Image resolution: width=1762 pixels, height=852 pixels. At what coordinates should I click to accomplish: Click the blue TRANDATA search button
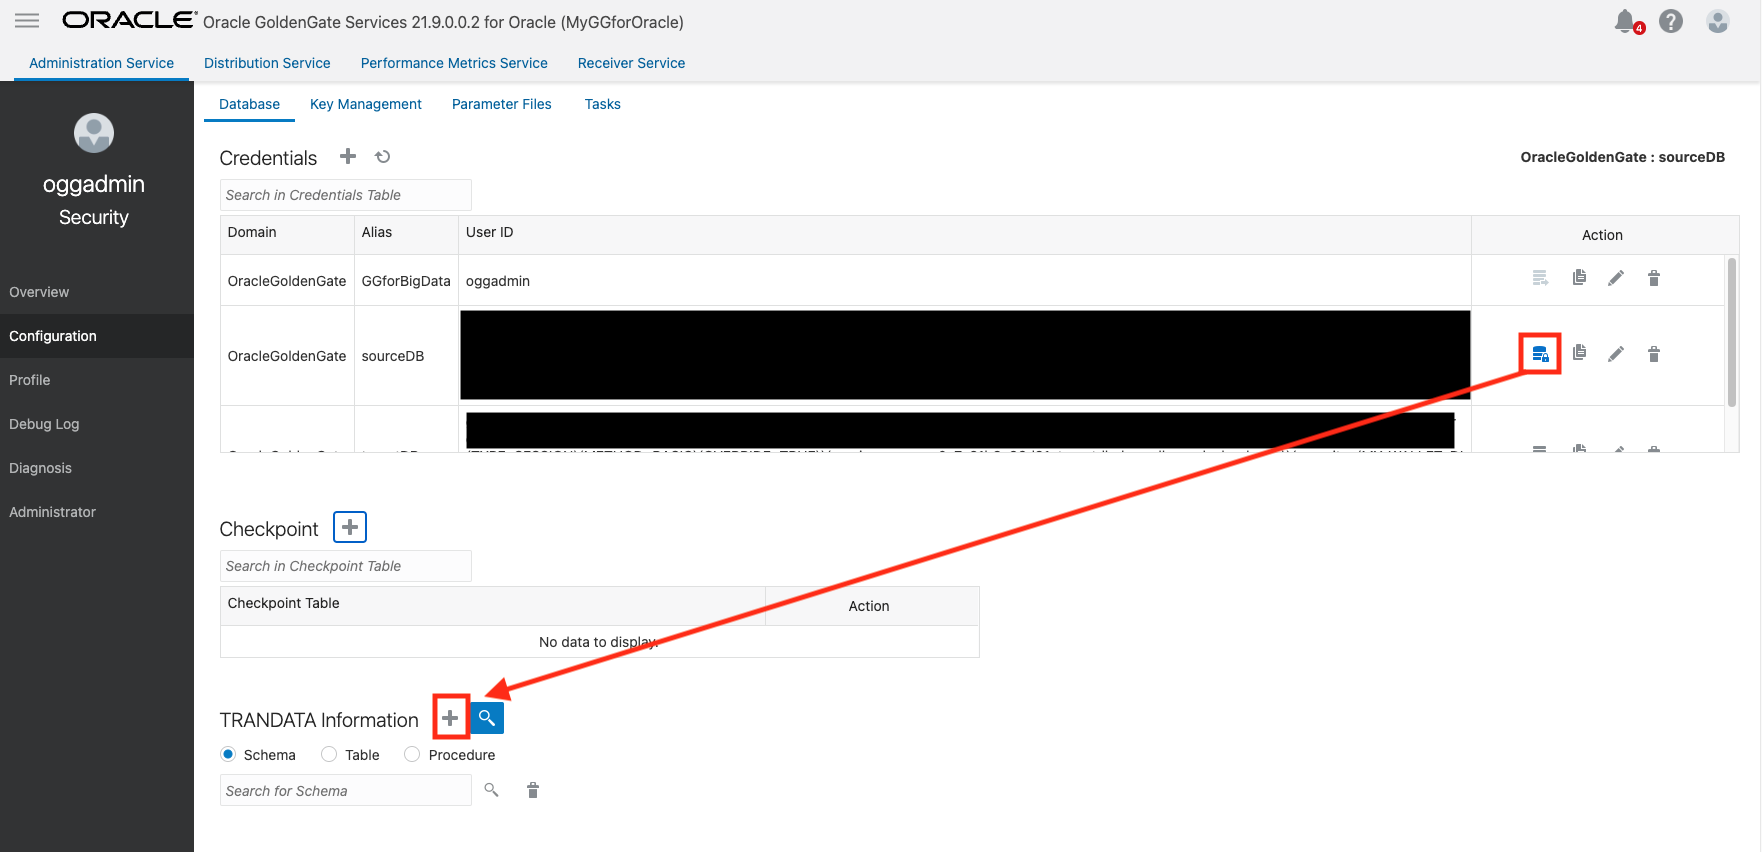[487, 718]
